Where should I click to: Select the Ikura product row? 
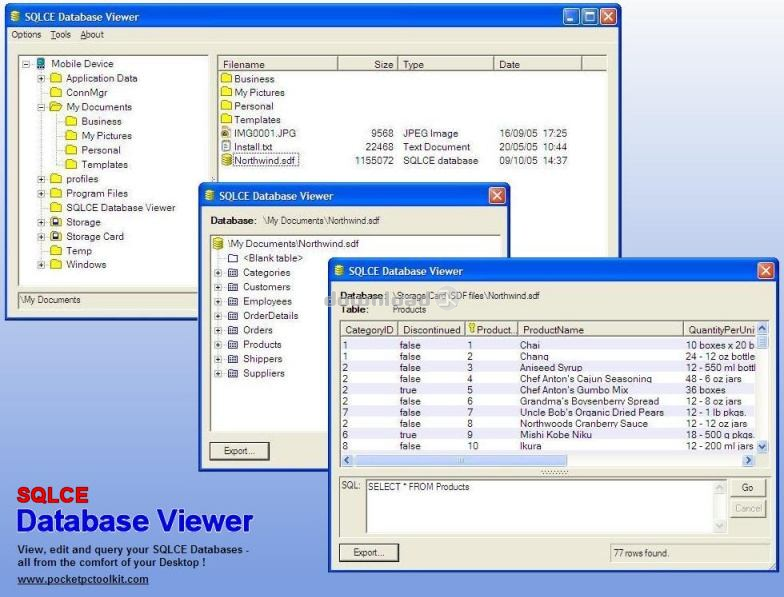pos(548,446)
